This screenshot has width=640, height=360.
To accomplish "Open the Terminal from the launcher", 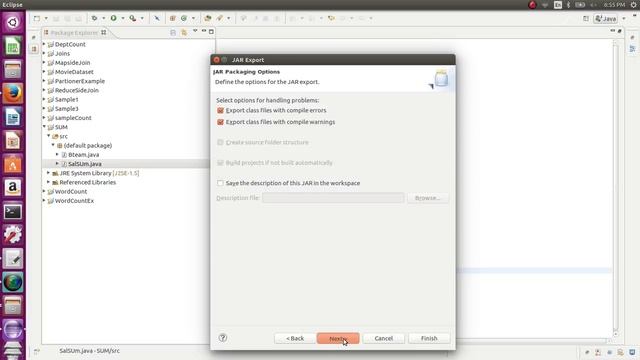I will [13, 211].
